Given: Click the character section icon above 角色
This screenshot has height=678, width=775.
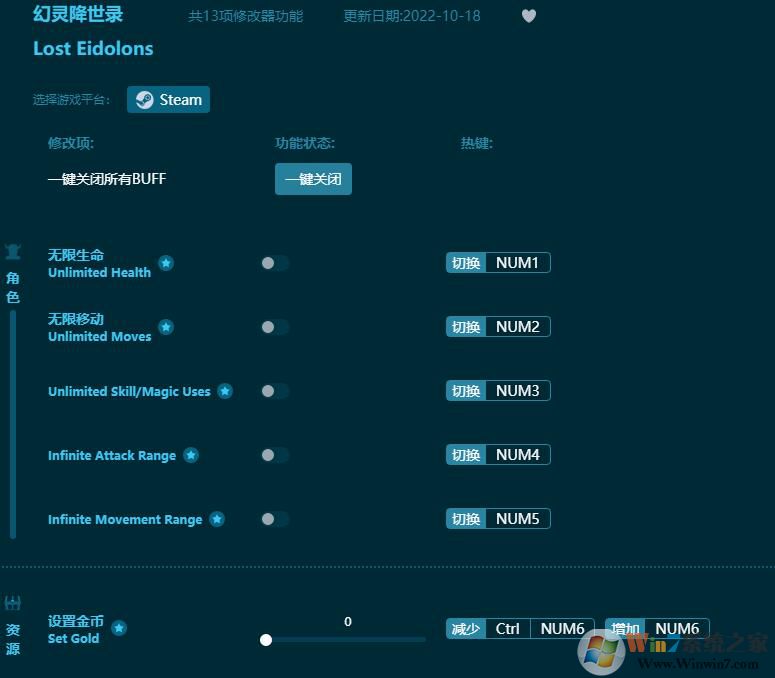Looking at the screenshot, I should pos(13,252).
